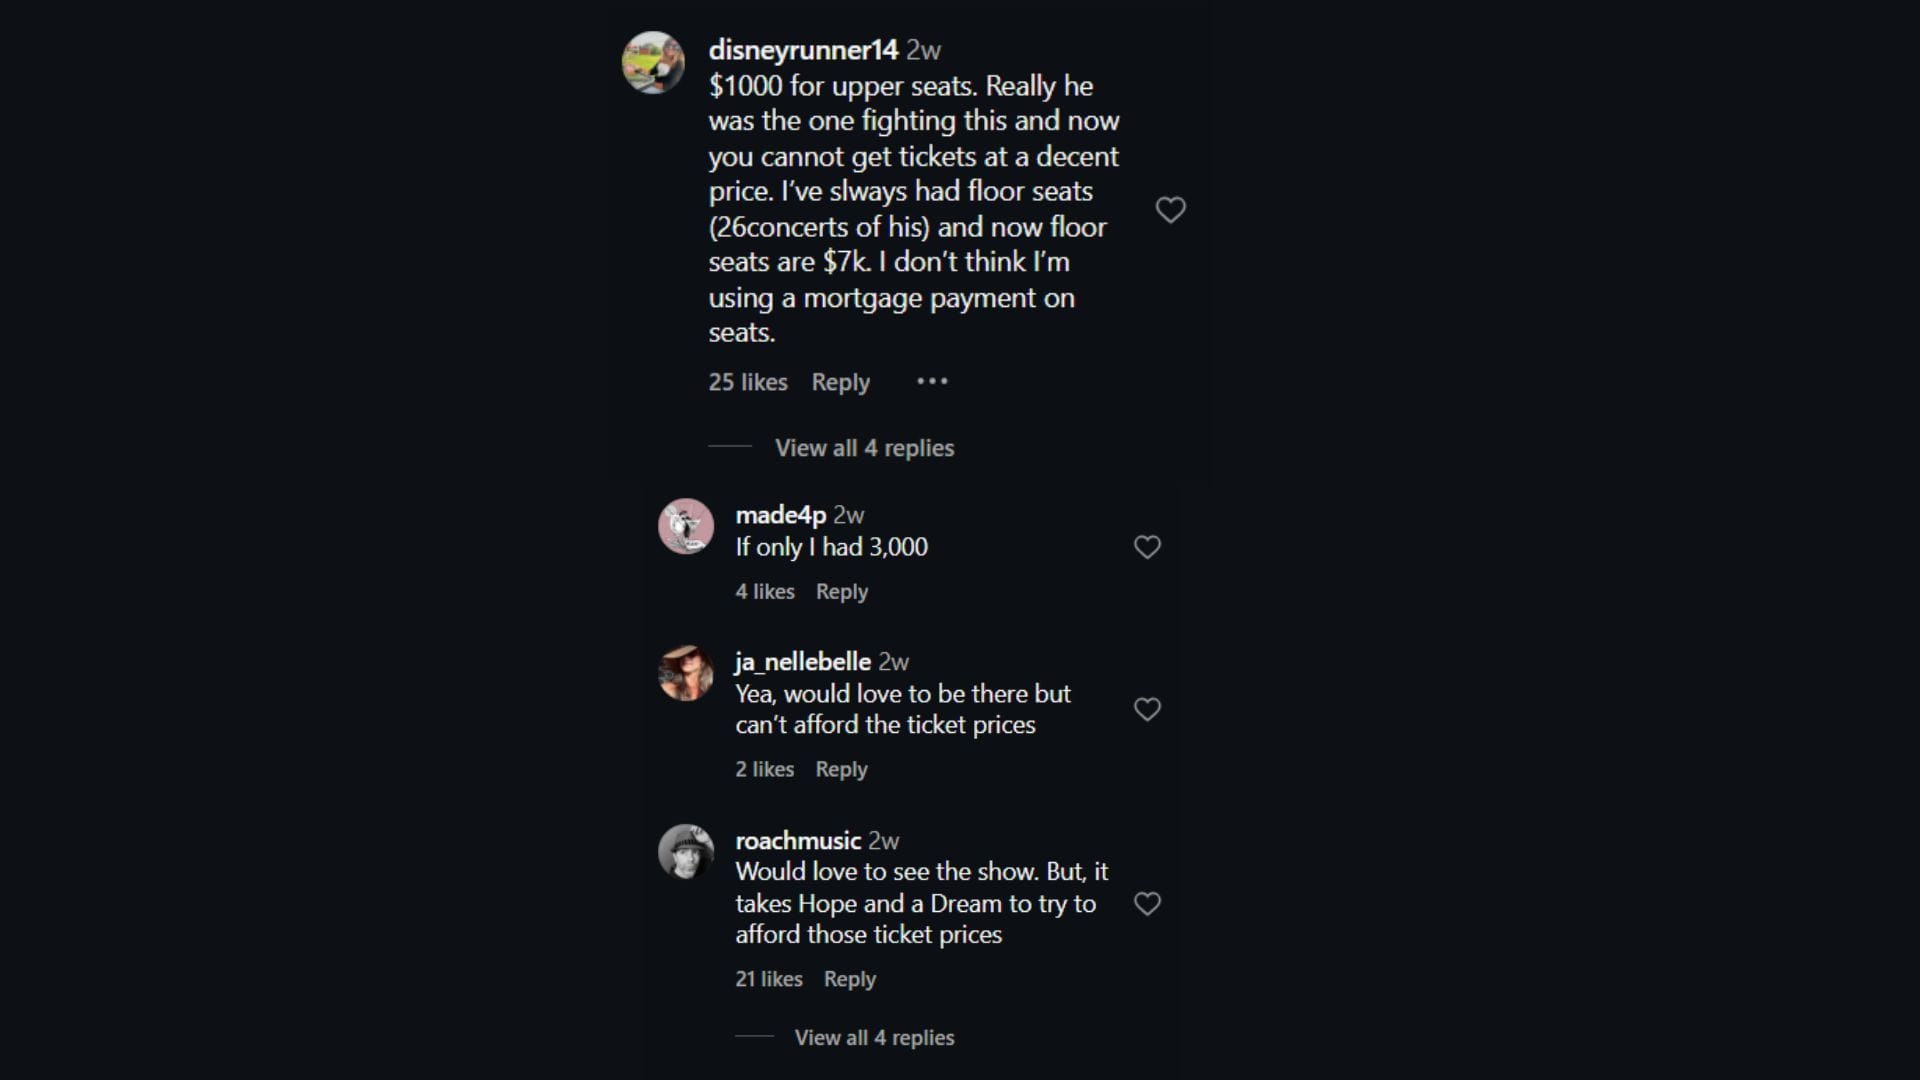Expand all 4 replies under disneyrunner14's comment
Viewport: 1920px width, 1080px height.
[x=864, y=448]
